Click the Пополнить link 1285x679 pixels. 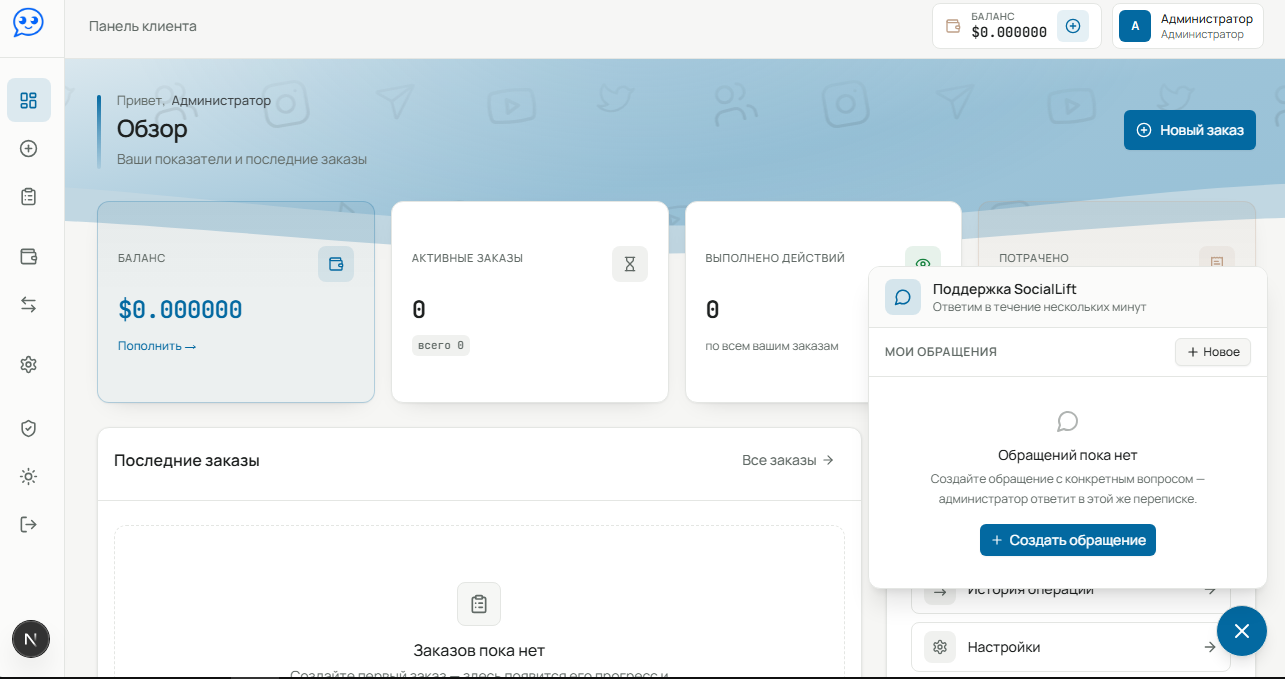click(157, 346)
